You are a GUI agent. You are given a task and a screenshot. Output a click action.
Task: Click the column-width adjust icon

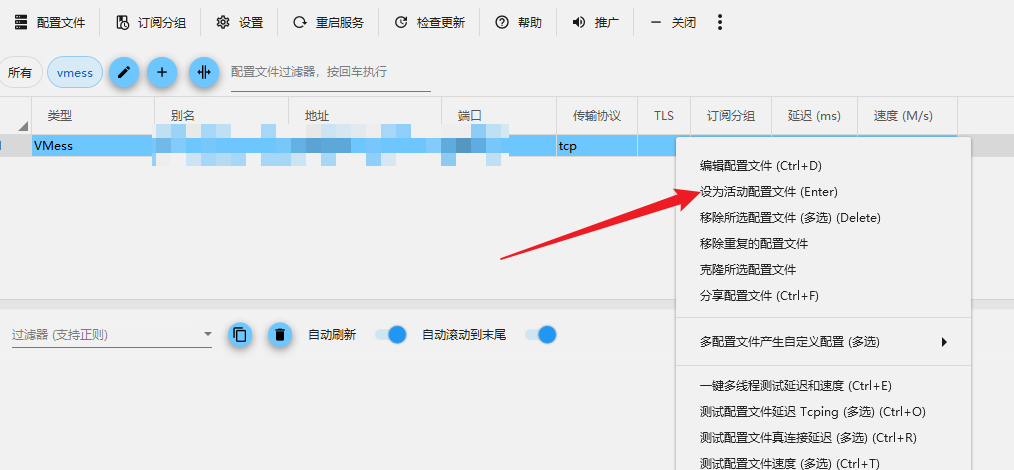[204, 72]
